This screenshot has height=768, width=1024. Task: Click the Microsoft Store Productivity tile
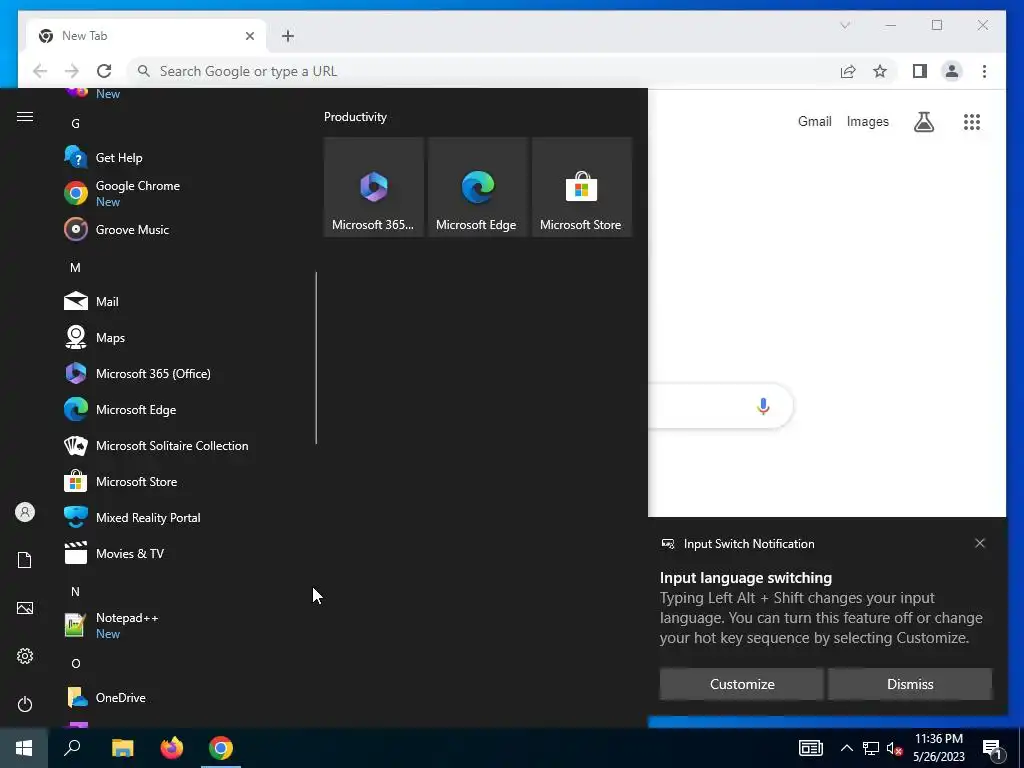[x=581, y=187]
